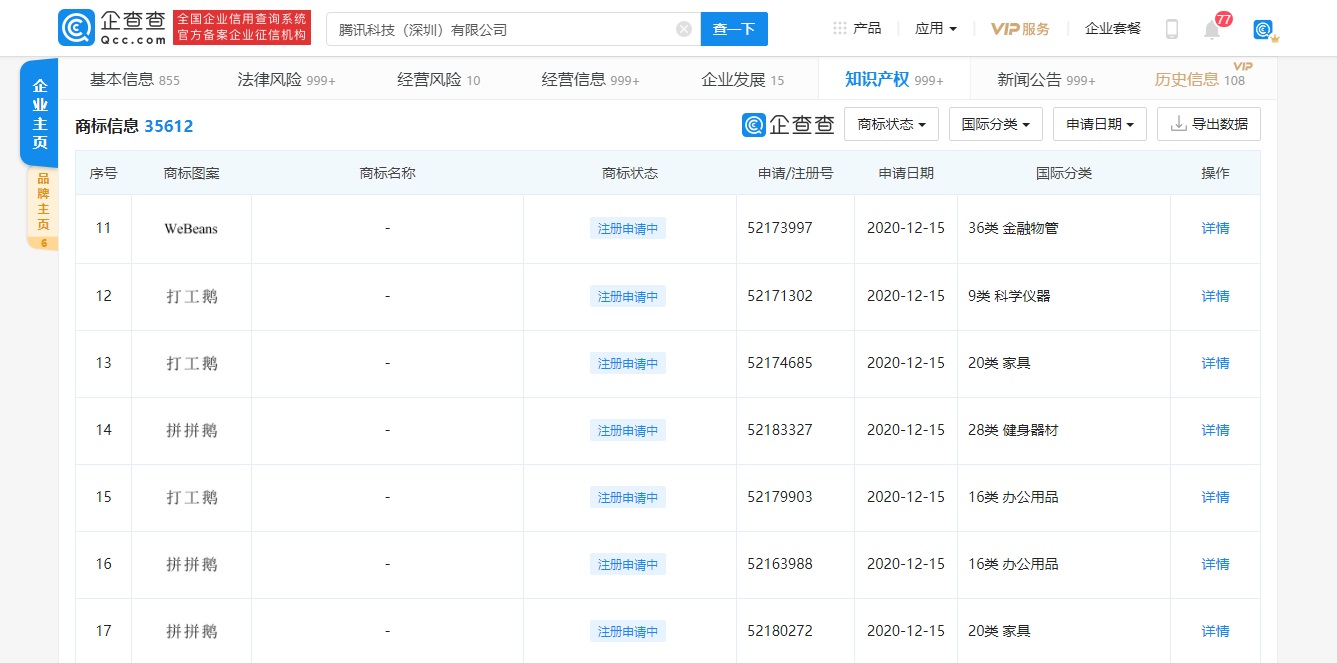The width and height of the screenshot is (1337, 663).
Task: Expand the 商标状态 filter dropdown
Action: [x=891, y=124]
